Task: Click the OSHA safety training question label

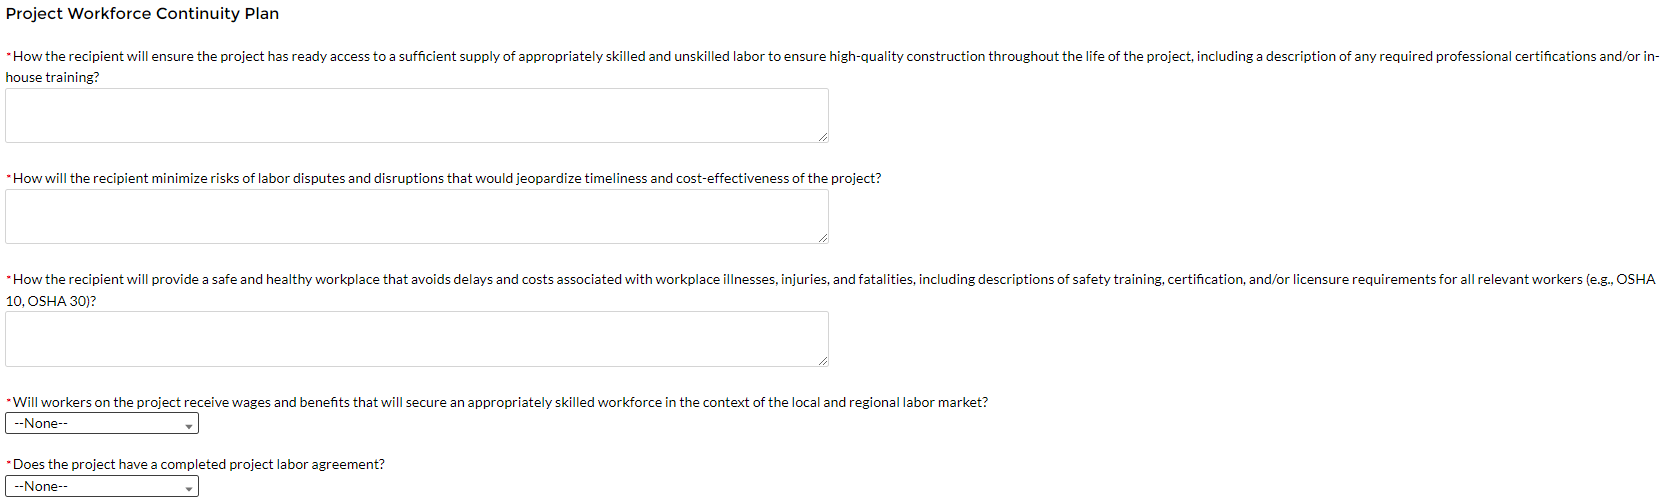Action: click(700, 280)
